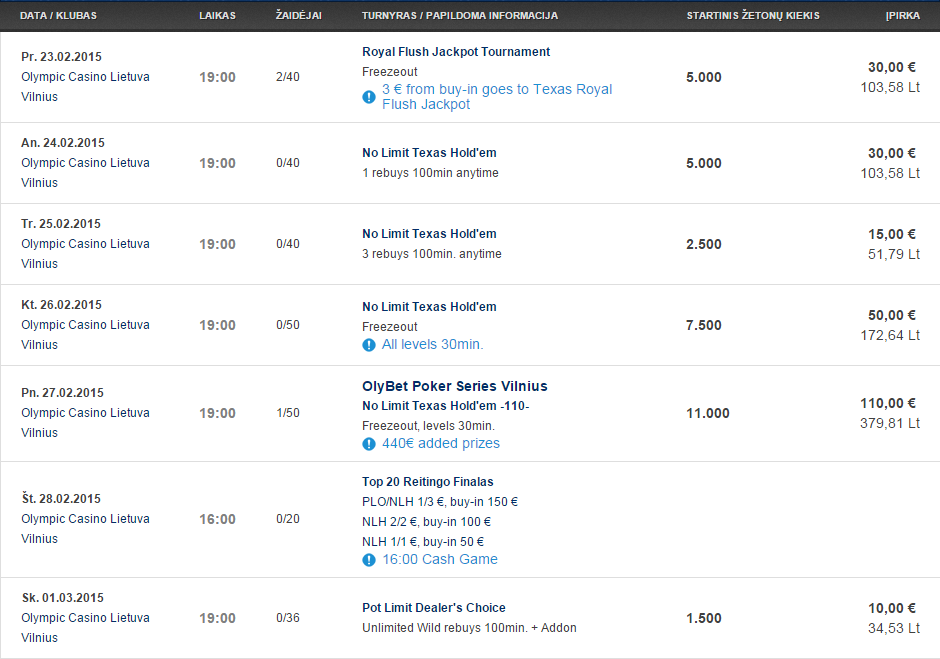Click the 16:00 Cash Game text
This screenshot has width=940, height=659.
(x=440, y=559)
